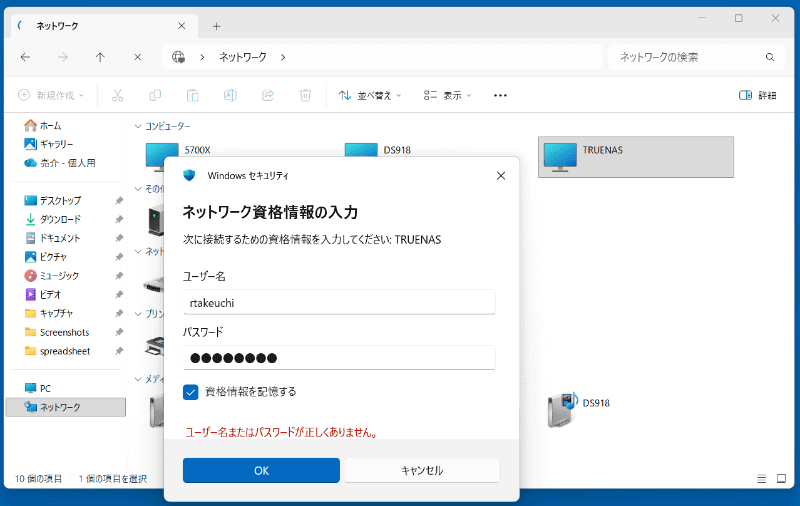Click the キャンセル button
The image size is (800, 506).
(422, 470)
